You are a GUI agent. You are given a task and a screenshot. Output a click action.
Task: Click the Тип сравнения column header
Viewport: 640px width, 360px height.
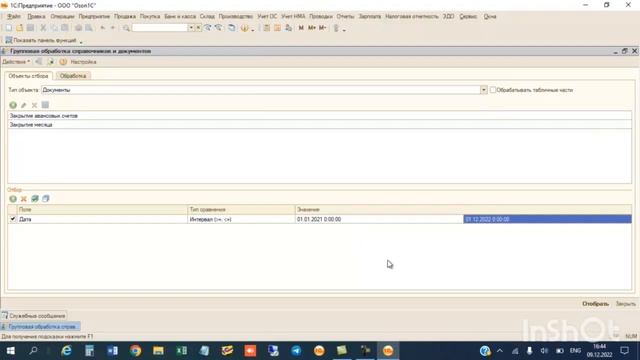[241, 209]
